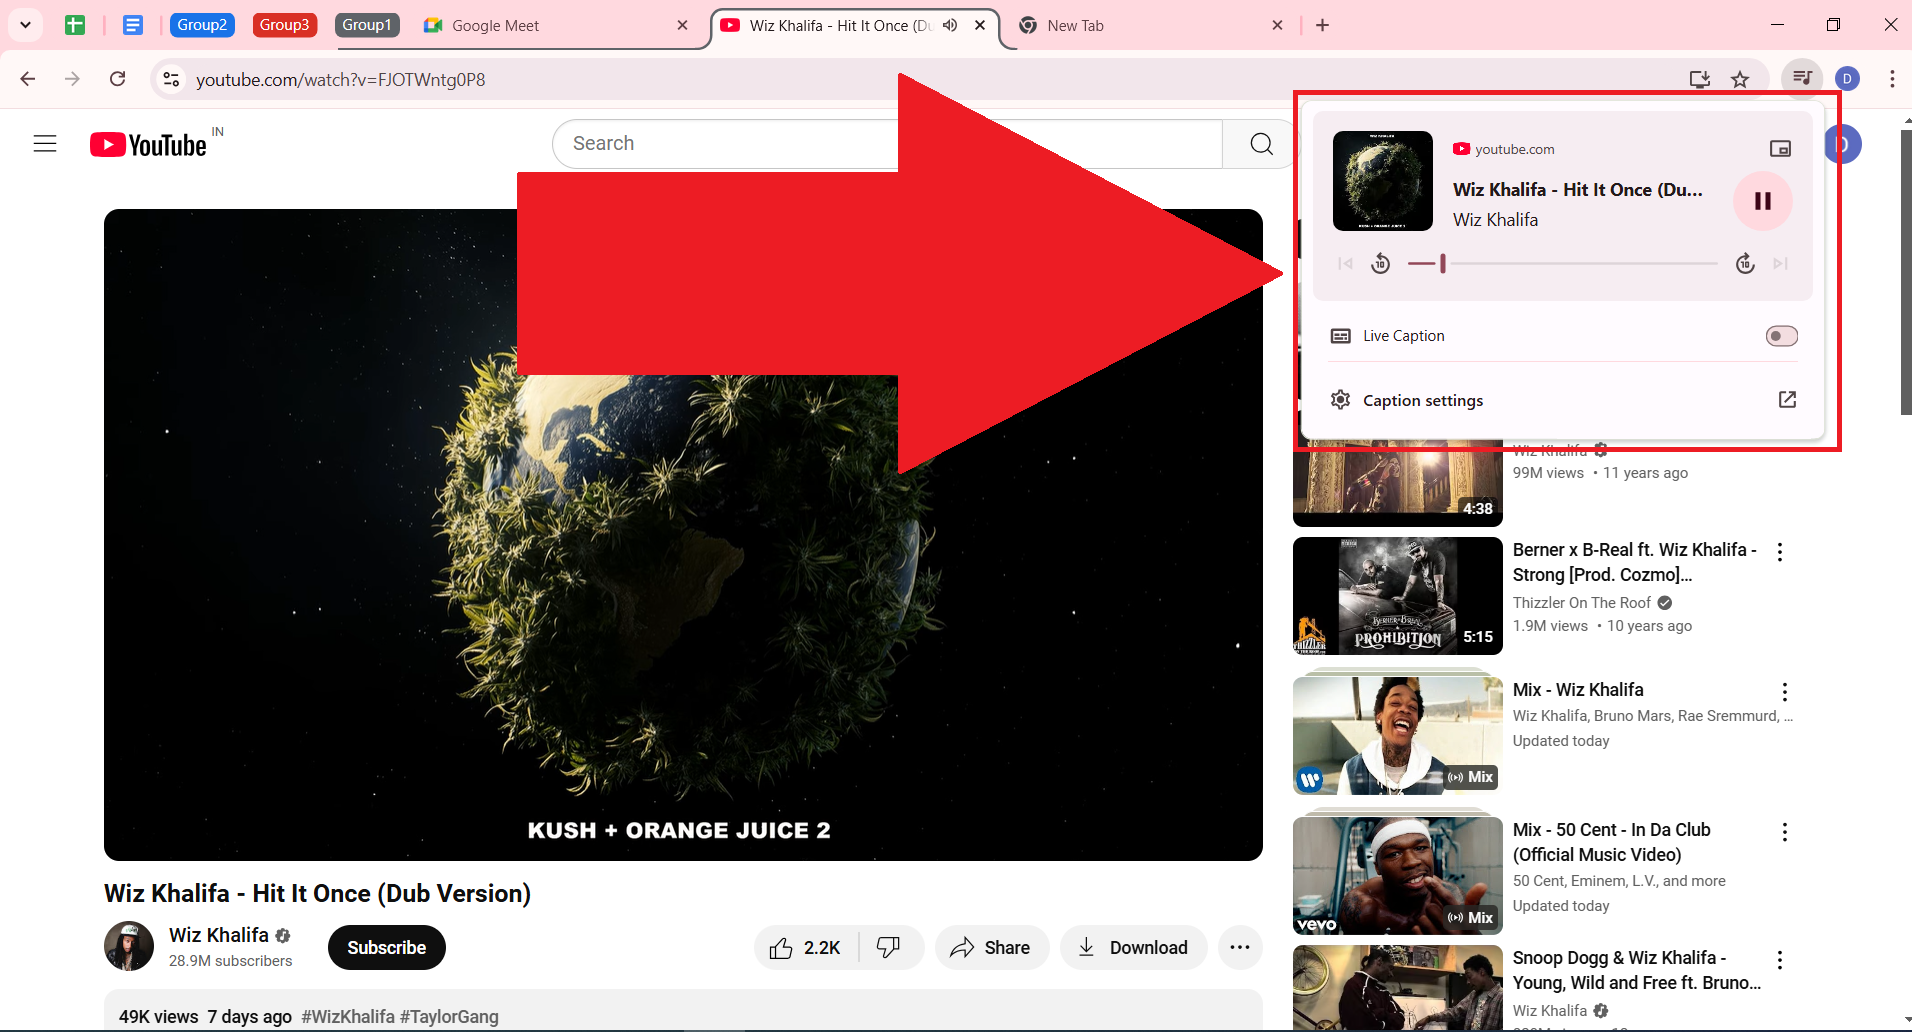Click the search magnifier button
Screen dimensions: 1912x1032
(1261, 144)
